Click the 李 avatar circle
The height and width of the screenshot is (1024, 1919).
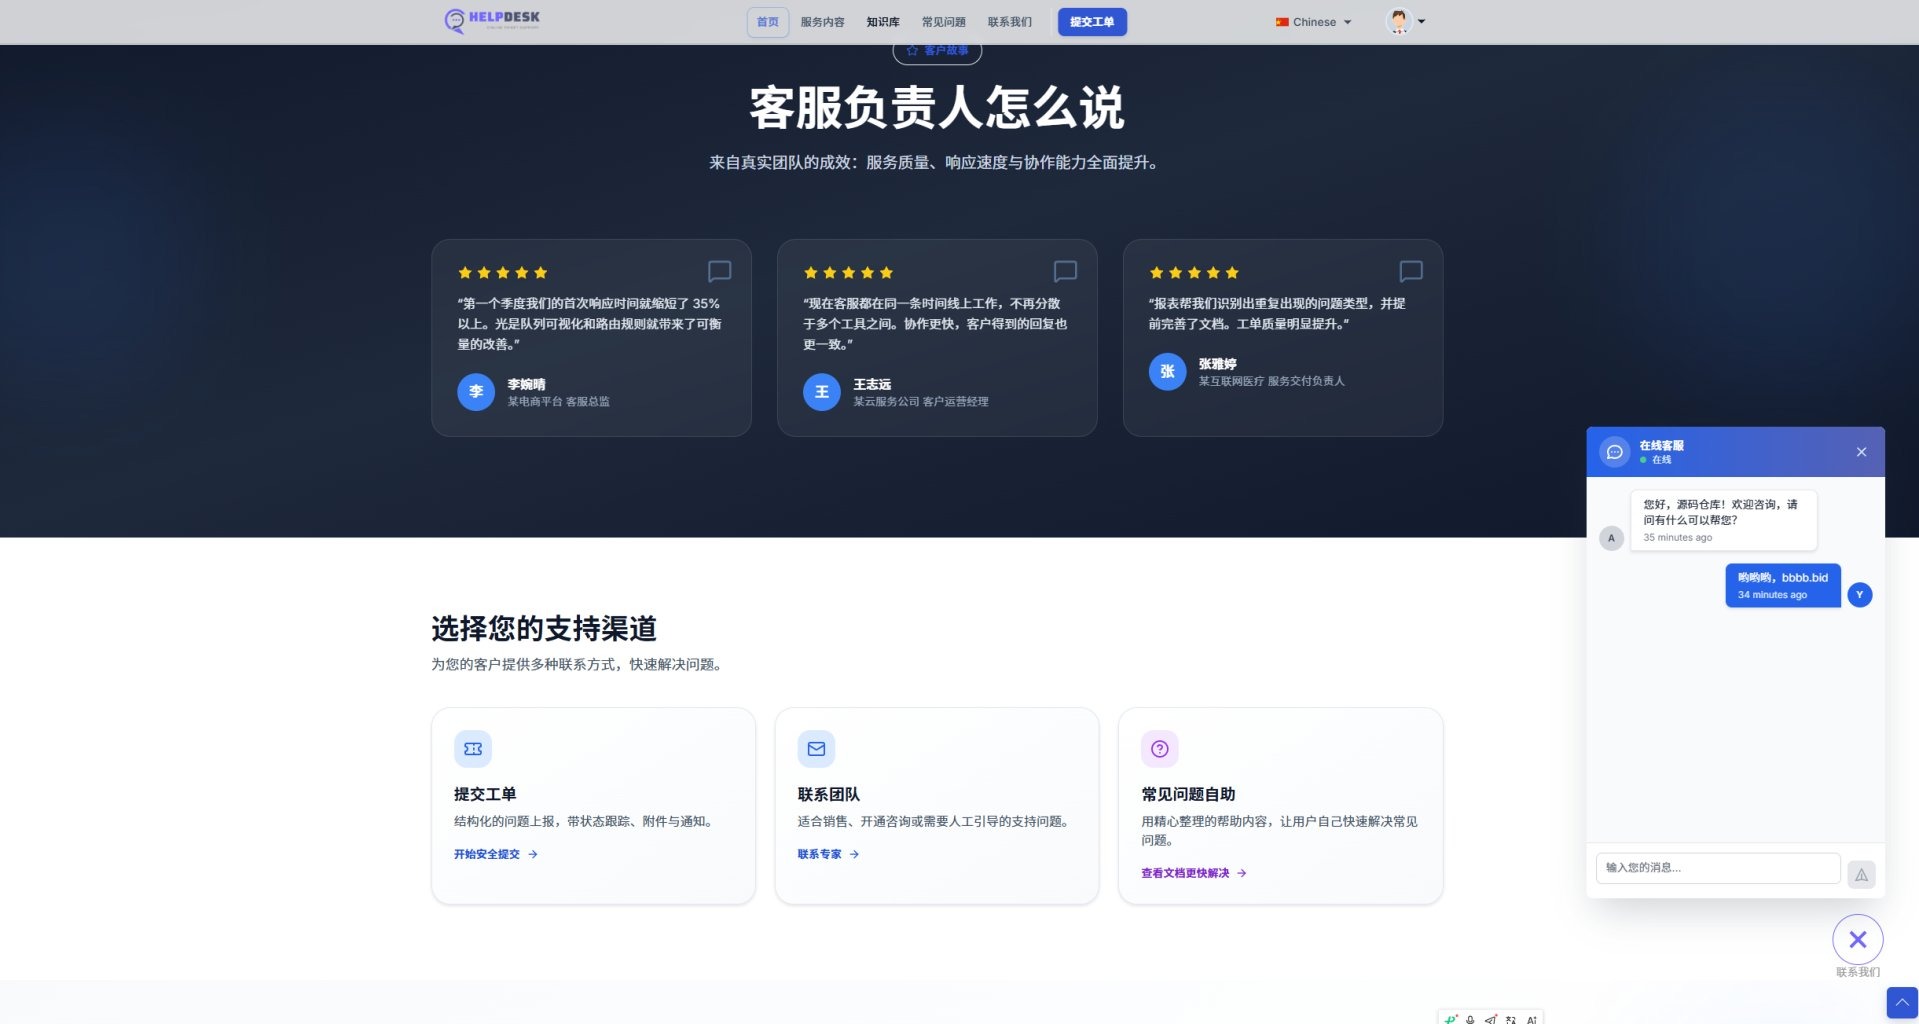click(x=476, y=392)
